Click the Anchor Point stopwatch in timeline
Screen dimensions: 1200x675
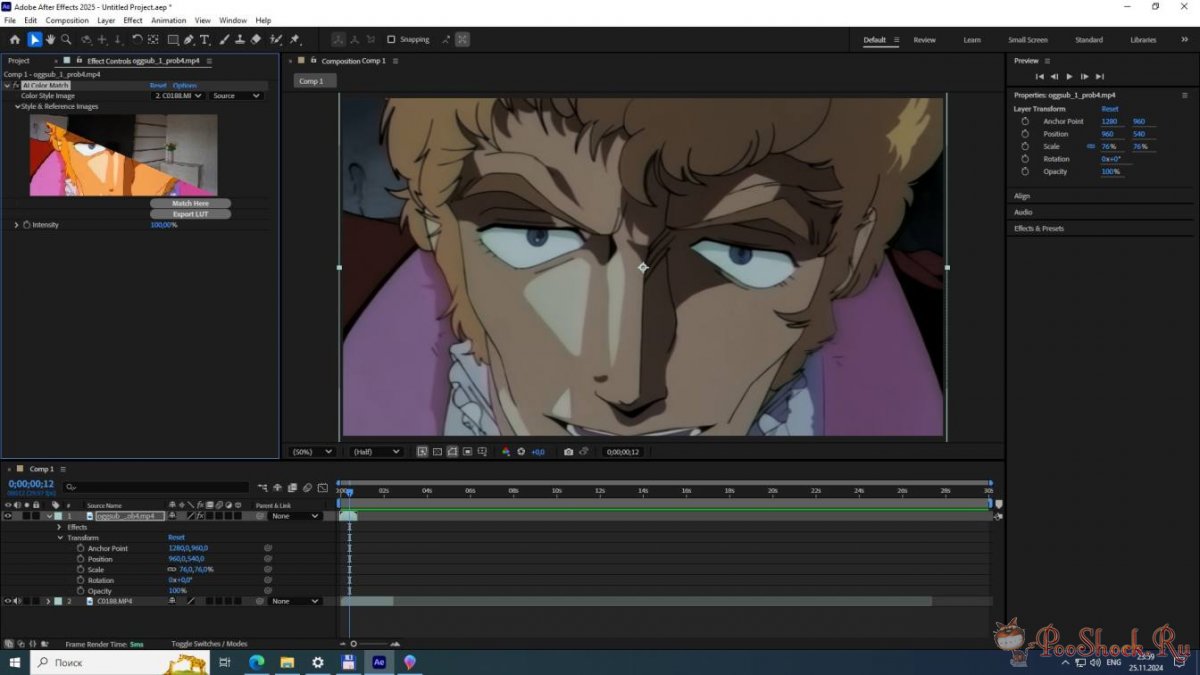pos(81,548)
